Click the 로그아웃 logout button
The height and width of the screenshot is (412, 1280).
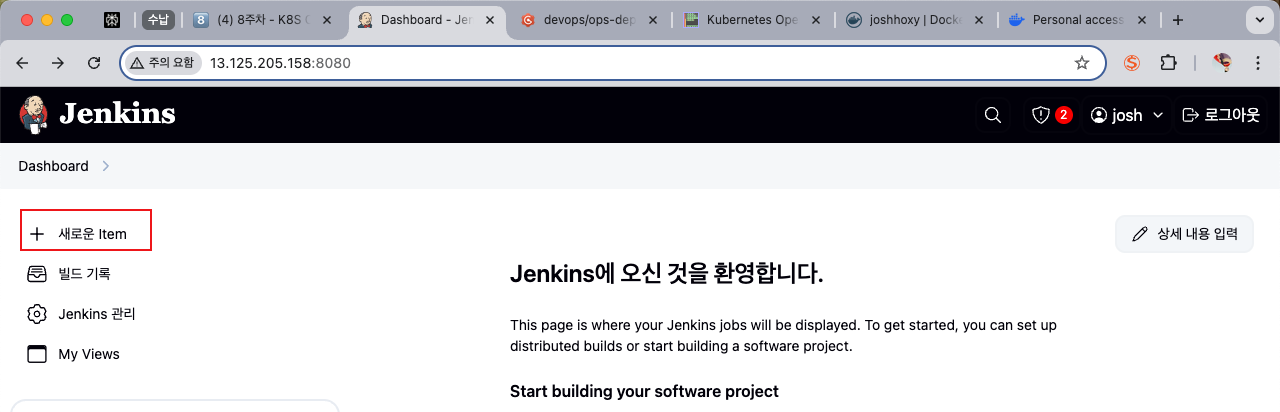point(1221,115)
